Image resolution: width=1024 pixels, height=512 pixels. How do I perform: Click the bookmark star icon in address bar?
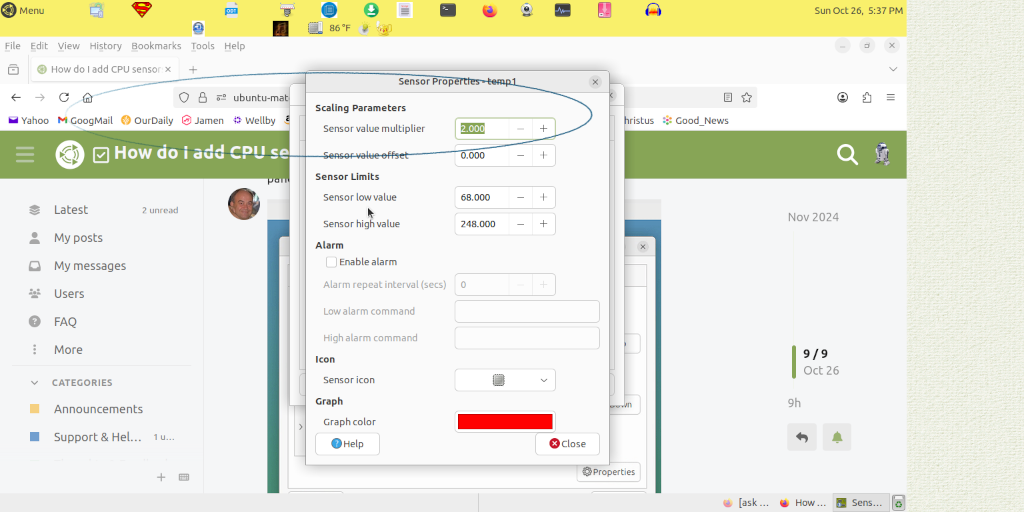tap(746, 97)
